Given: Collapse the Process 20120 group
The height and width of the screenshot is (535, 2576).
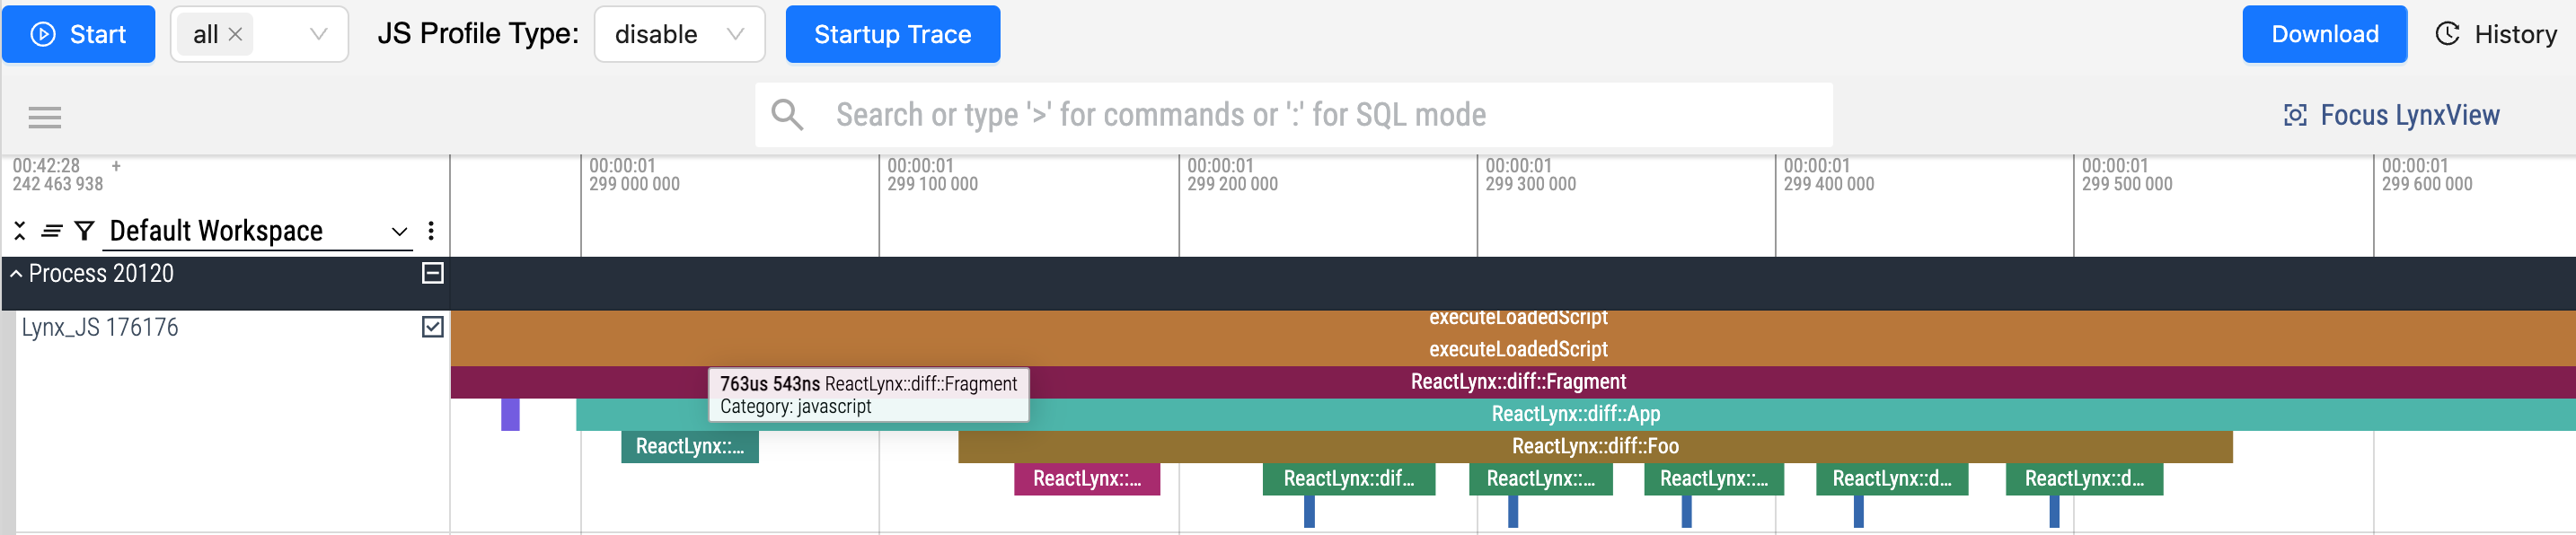Looking at the screenshot, I should 16,273.
